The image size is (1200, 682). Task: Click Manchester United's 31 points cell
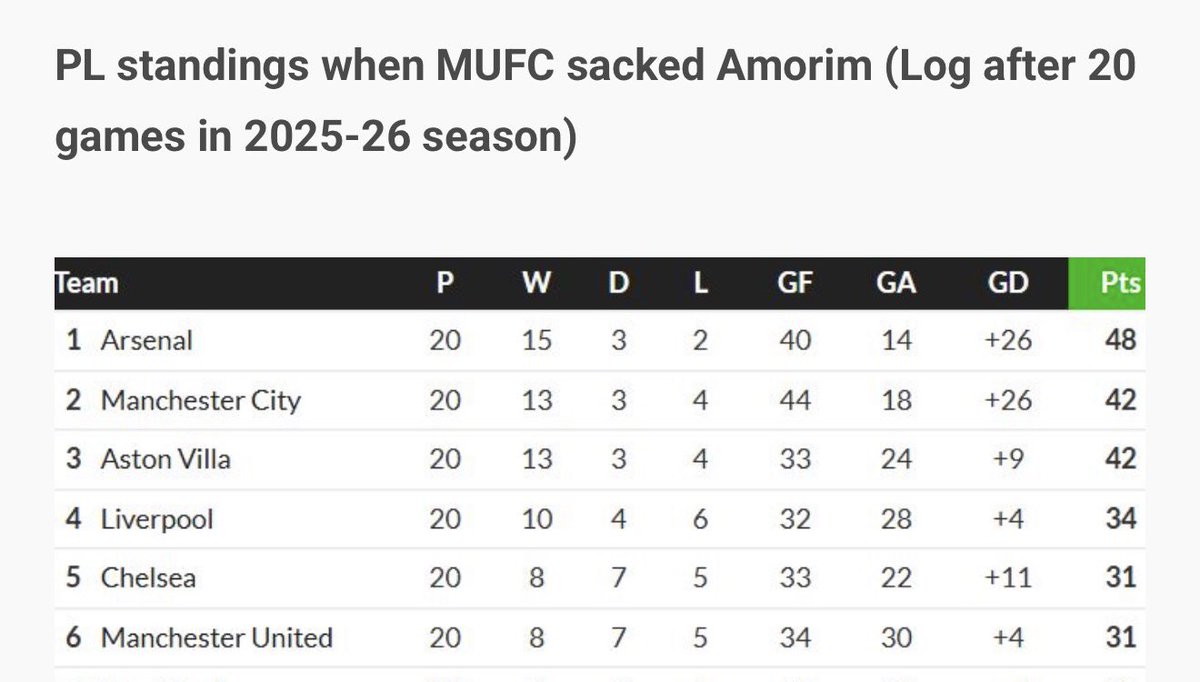(1121, 637)
